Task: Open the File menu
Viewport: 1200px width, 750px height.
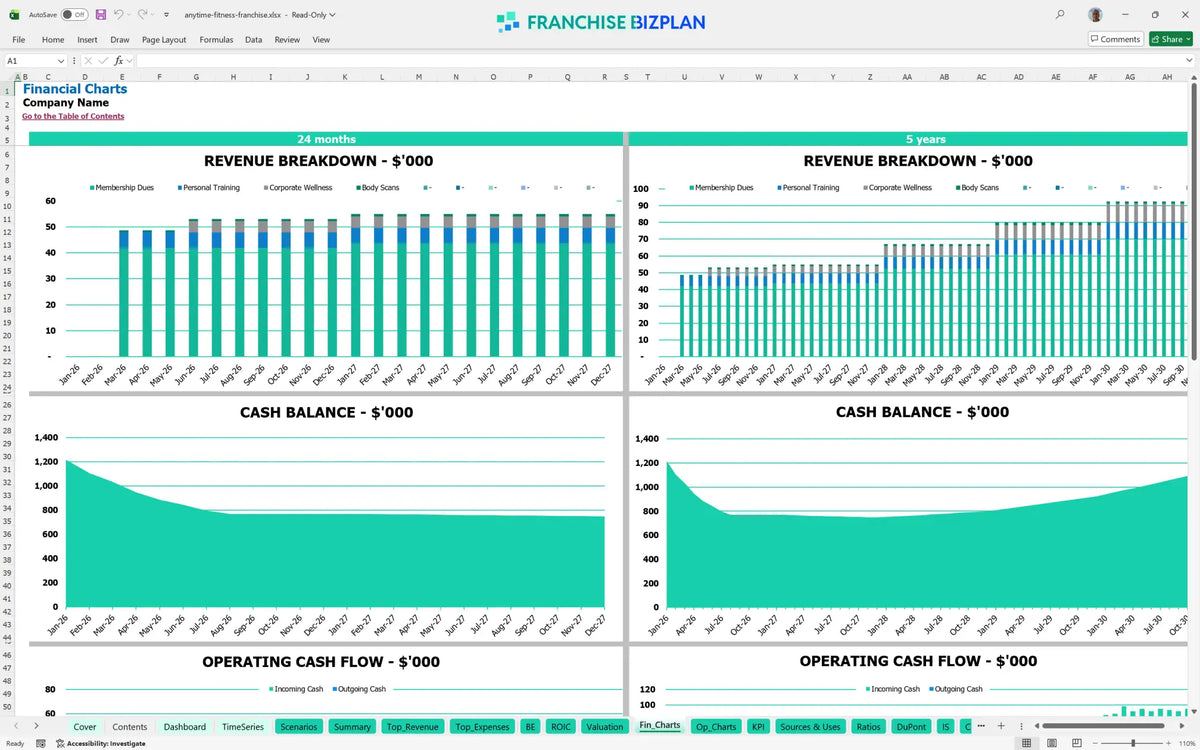Action: coord(18,40)
